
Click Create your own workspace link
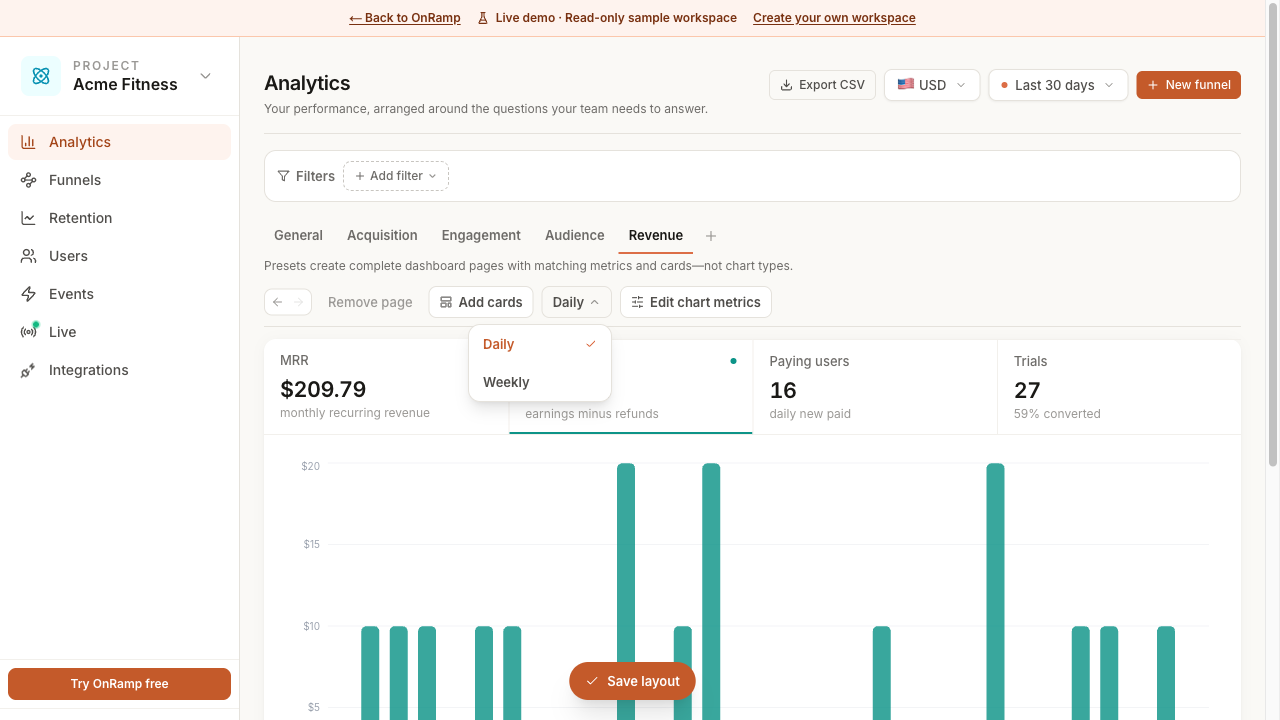834,18
